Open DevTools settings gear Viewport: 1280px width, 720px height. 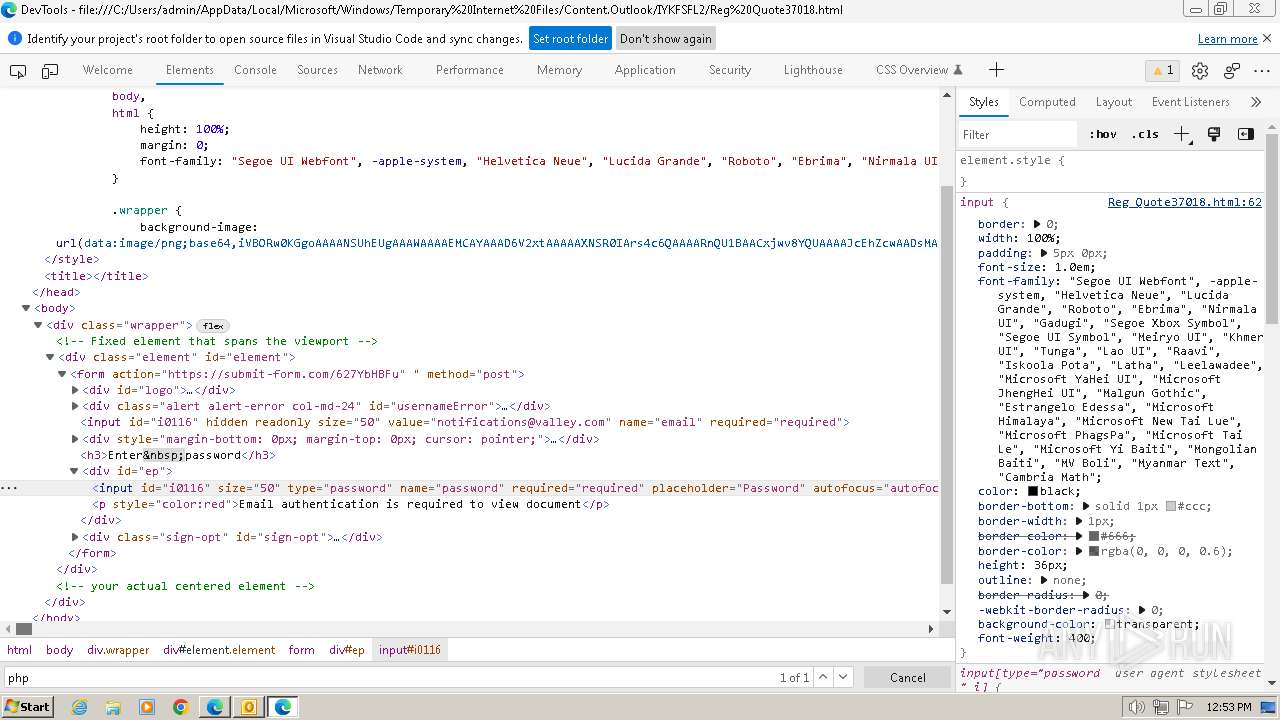(1200, 70)
